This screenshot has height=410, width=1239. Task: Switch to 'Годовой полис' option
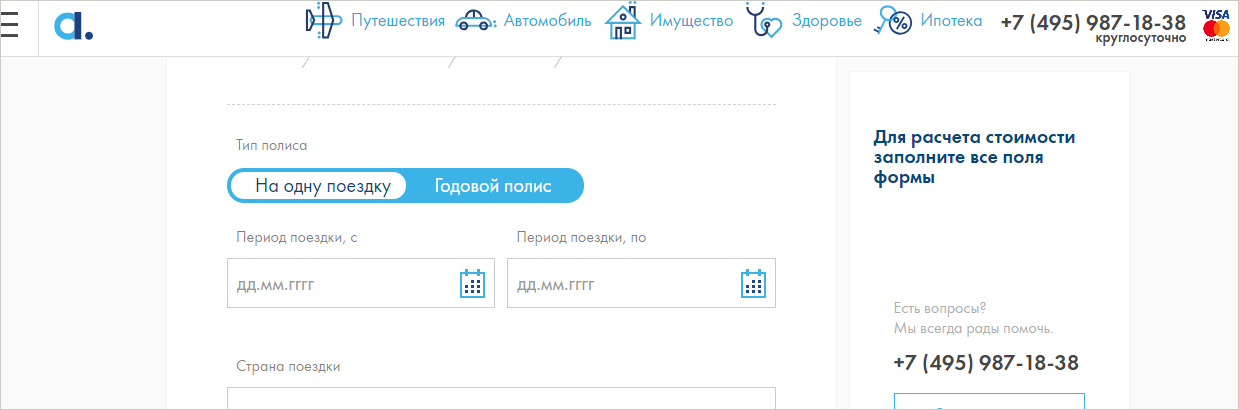(x=491, y=186)
